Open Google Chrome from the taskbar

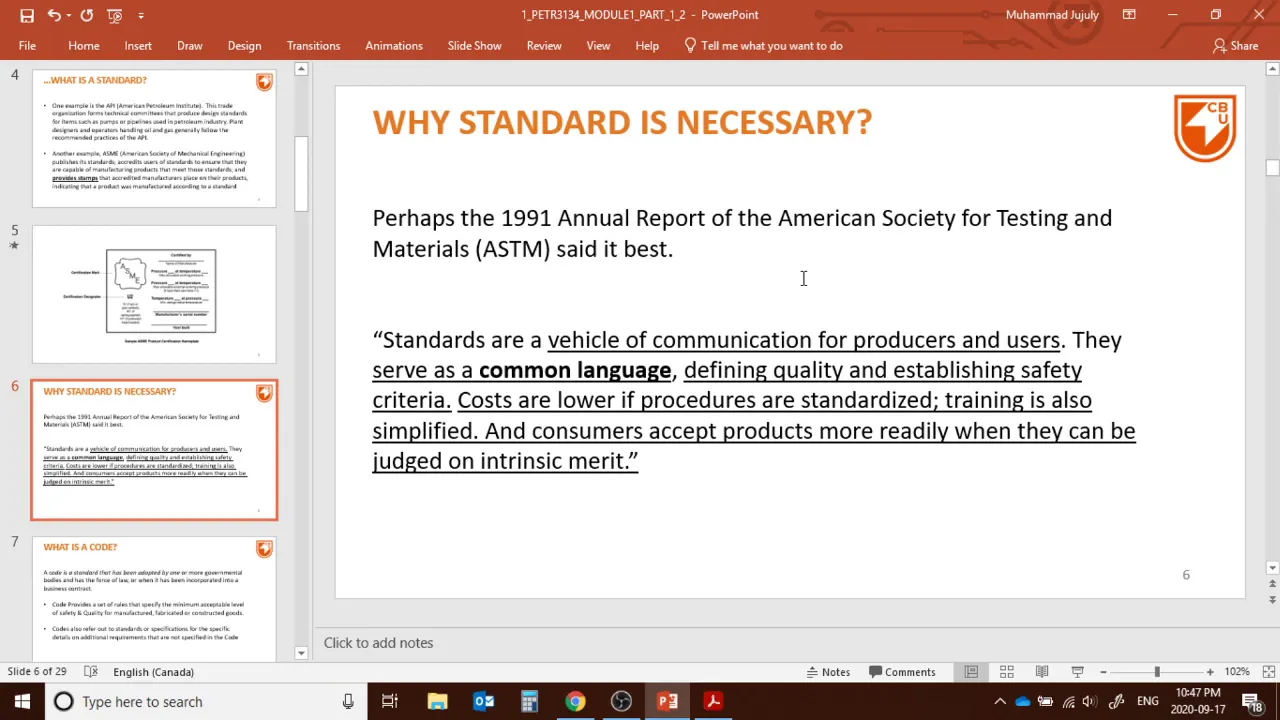click(575, 702)
